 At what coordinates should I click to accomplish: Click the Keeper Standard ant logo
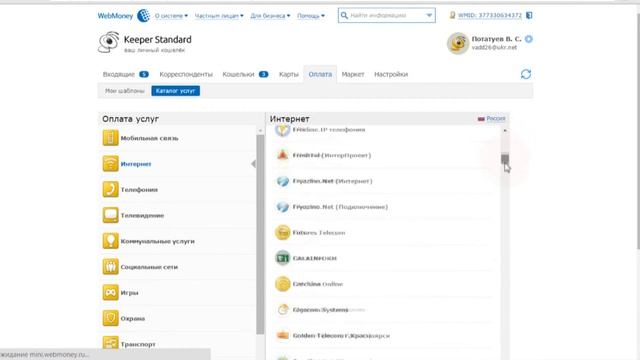109,42
